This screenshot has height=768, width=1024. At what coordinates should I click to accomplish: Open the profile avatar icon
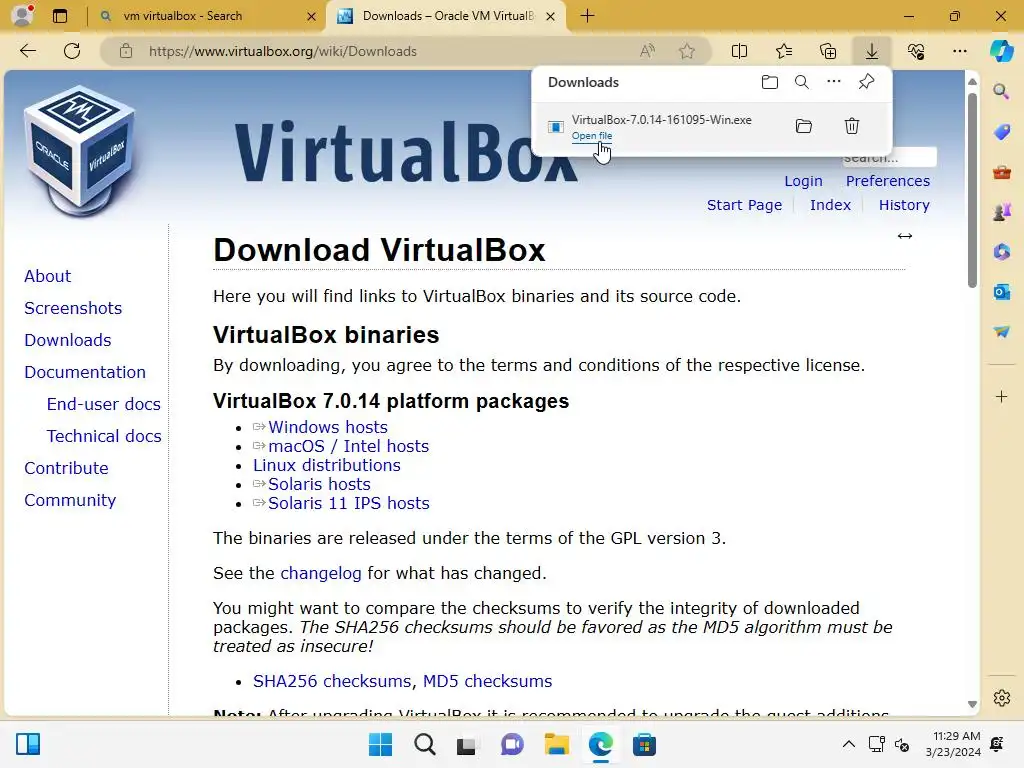[x=23, y=15]
